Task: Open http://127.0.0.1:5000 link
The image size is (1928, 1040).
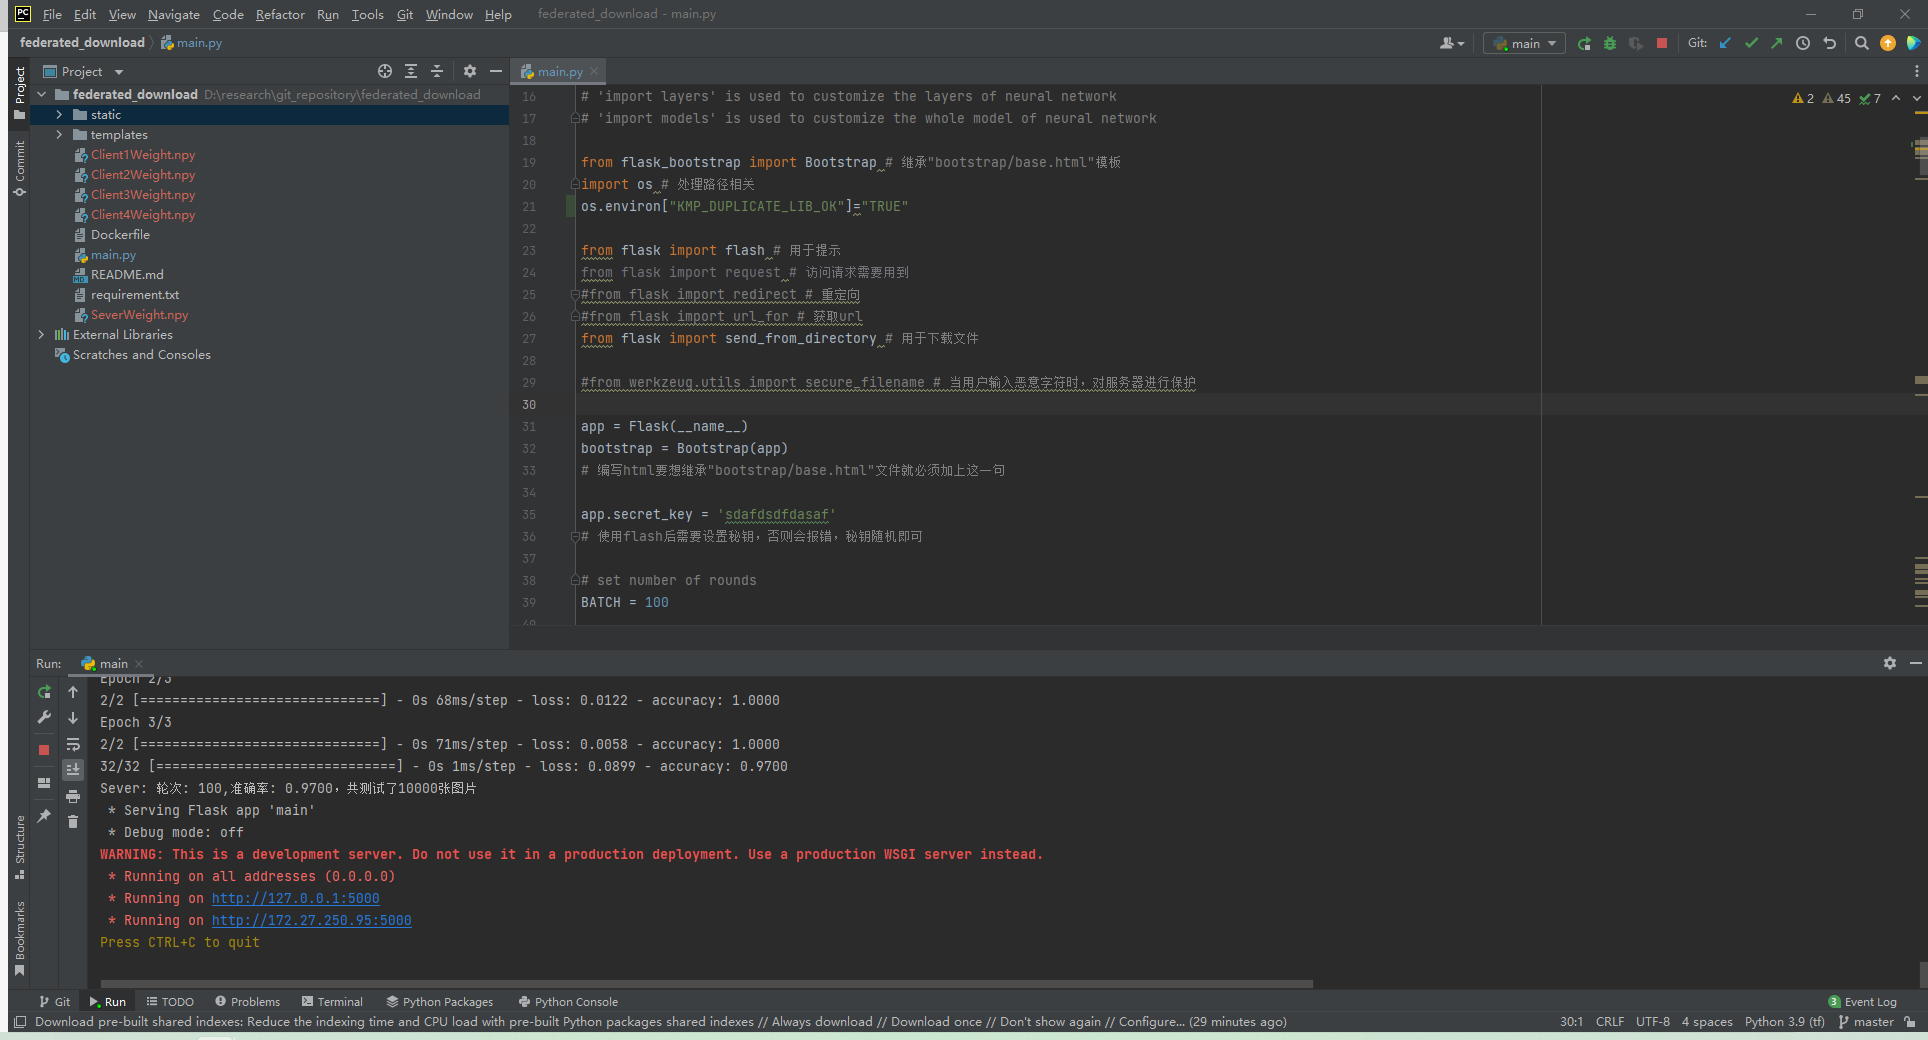Action: tap(295, 898)
